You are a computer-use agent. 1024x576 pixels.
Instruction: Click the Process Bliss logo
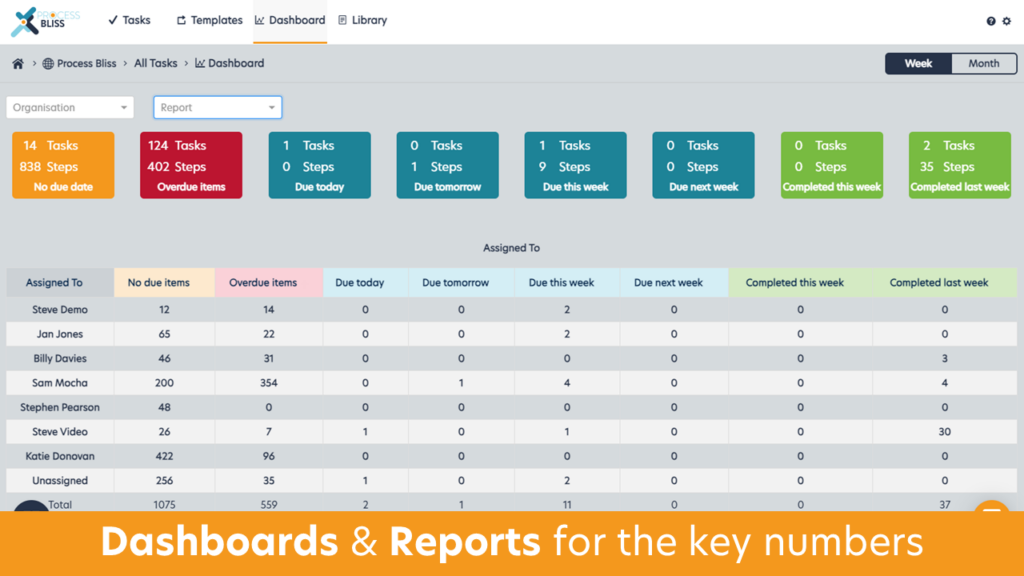click(x=44, y=22)
